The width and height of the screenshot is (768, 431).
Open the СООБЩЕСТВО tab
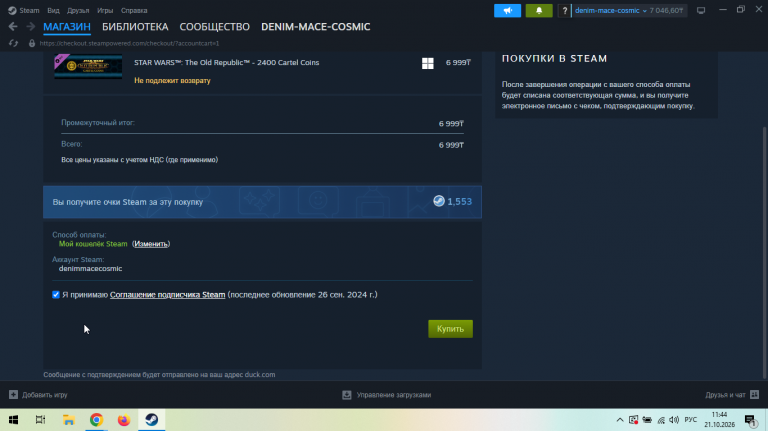tap(215, 27)
